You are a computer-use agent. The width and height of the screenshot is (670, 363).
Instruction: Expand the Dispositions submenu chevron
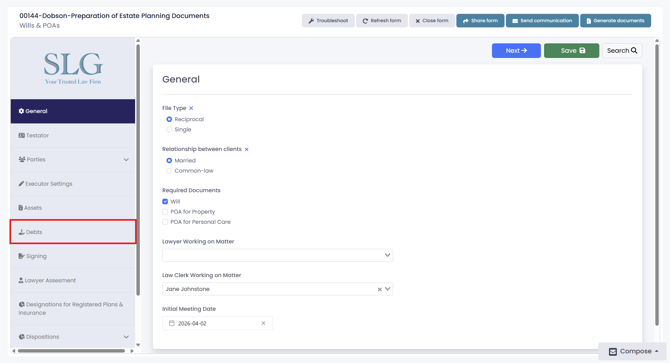[126, 337]
